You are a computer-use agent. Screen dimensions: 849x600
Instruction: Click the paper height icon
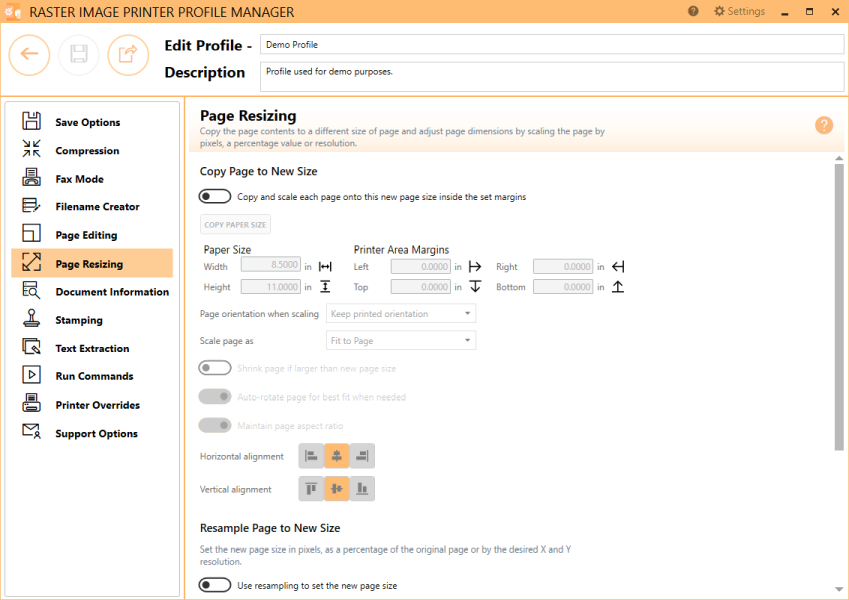(x=325, y=286)
